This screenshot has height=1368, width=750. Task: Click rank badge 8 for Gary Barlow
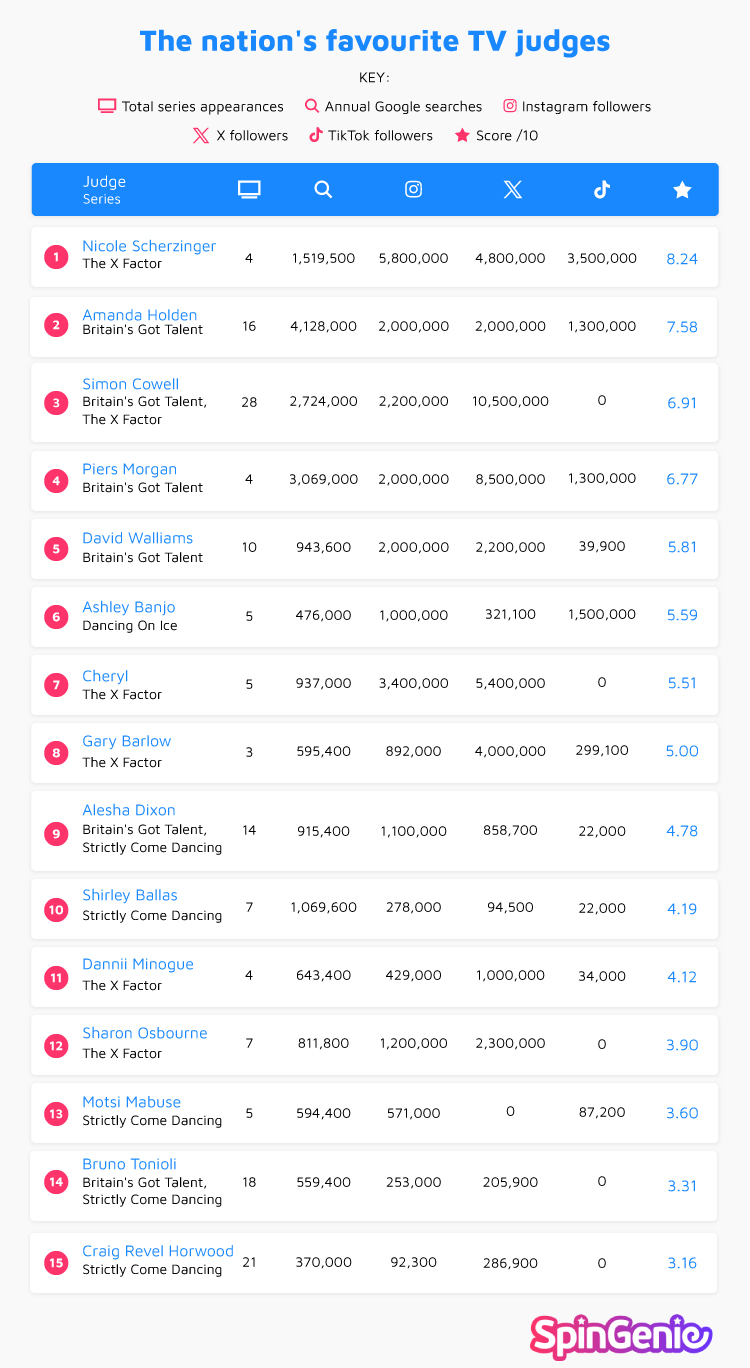[56, 752]
